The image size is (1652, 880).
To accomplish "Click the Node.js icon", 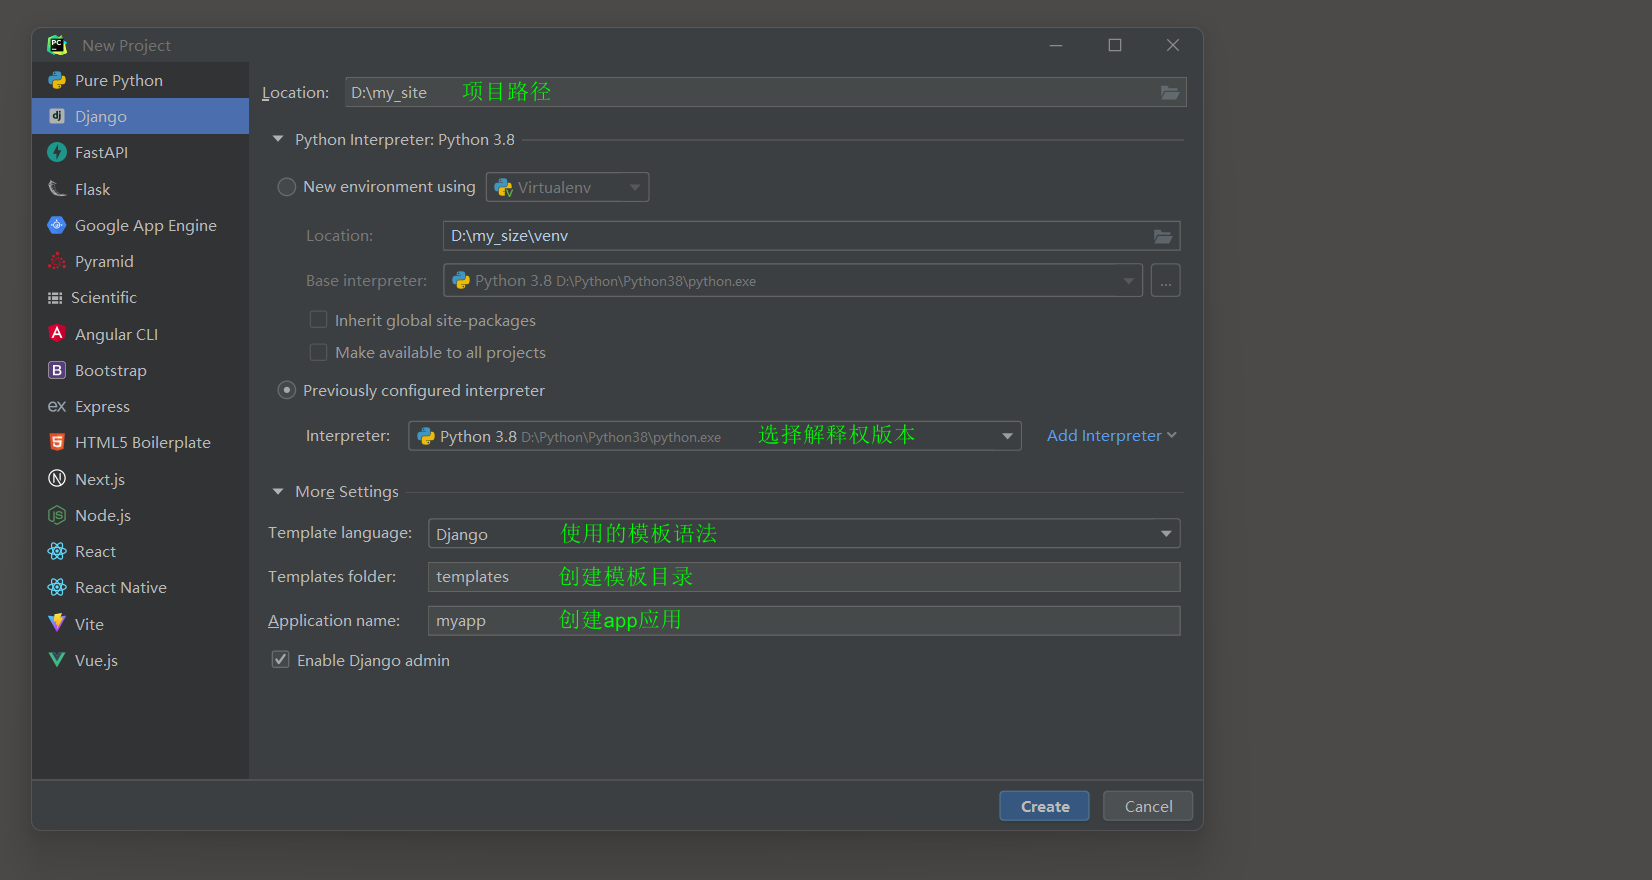I will coord(57,515).
